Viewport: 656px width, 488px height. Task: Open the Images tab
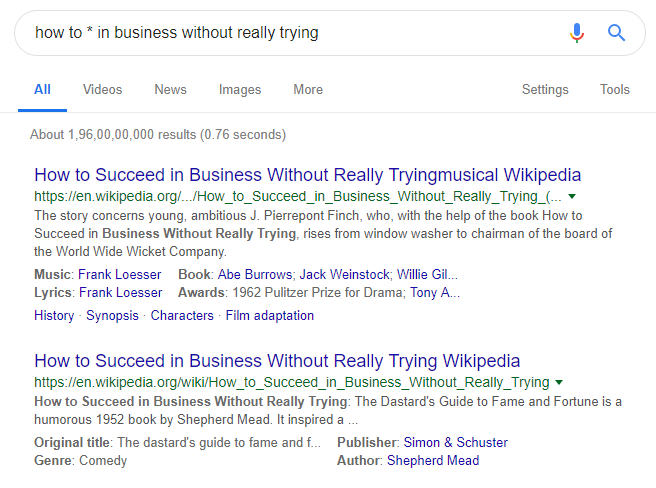coord(239,90)
